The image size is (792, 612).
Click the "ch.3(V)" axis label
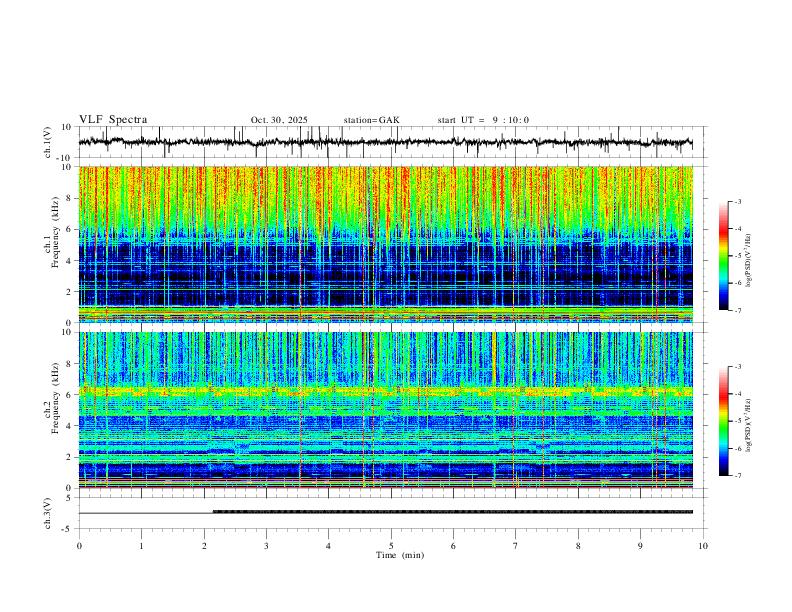coord(48,514)
